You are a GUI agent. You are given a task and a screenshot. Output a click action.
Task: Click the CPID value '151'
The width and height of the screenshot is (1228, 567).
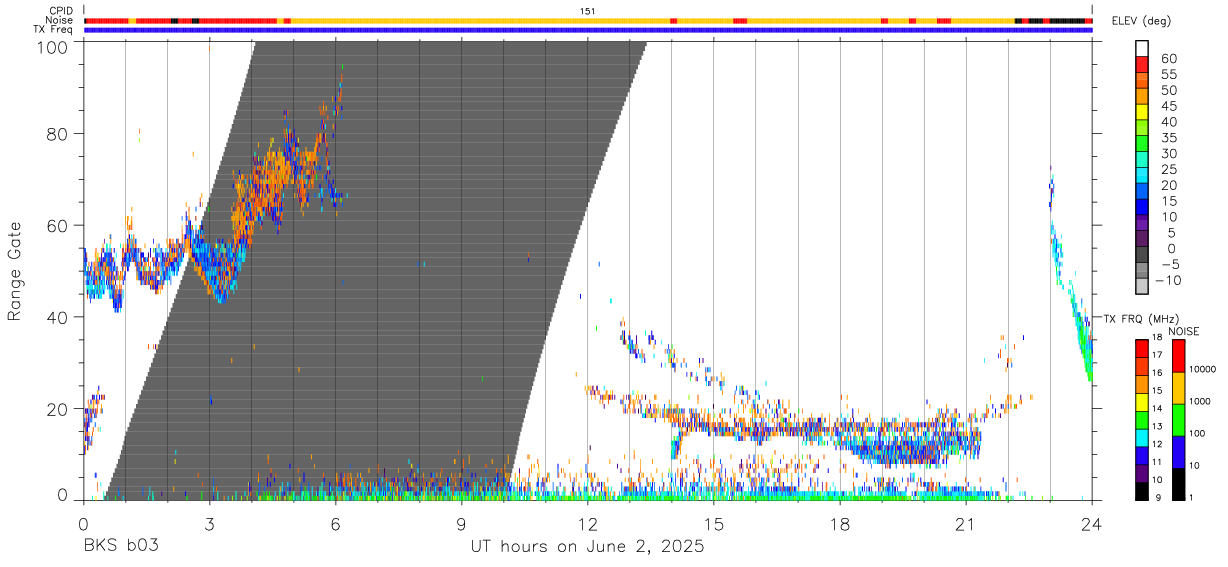point(588,11)
